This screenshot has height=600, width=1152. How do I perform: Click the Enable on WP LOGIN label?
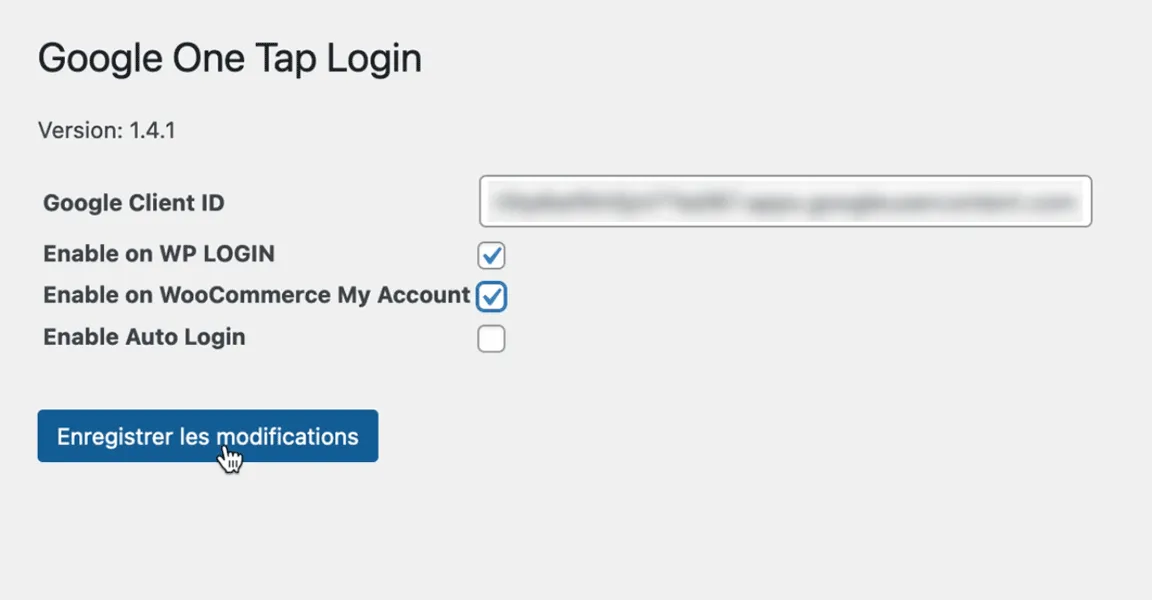tap(158, 254)
